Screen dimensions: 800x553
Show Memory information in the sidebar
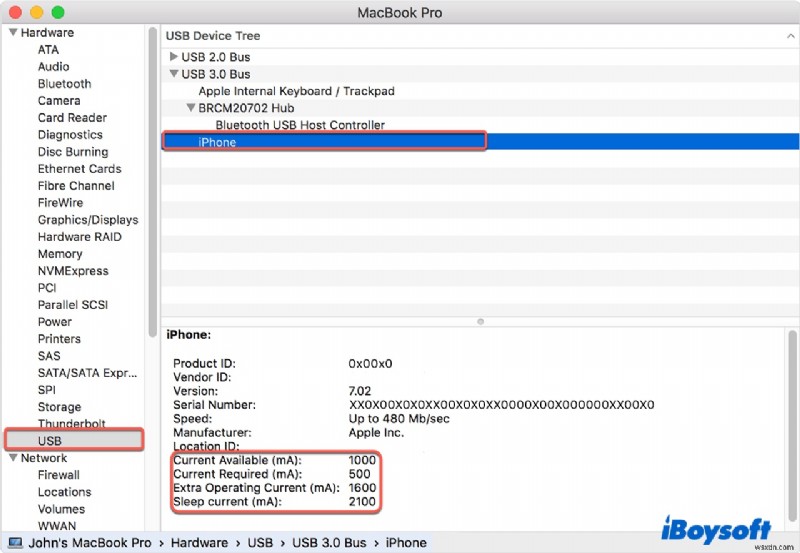[x=60, y=254]
